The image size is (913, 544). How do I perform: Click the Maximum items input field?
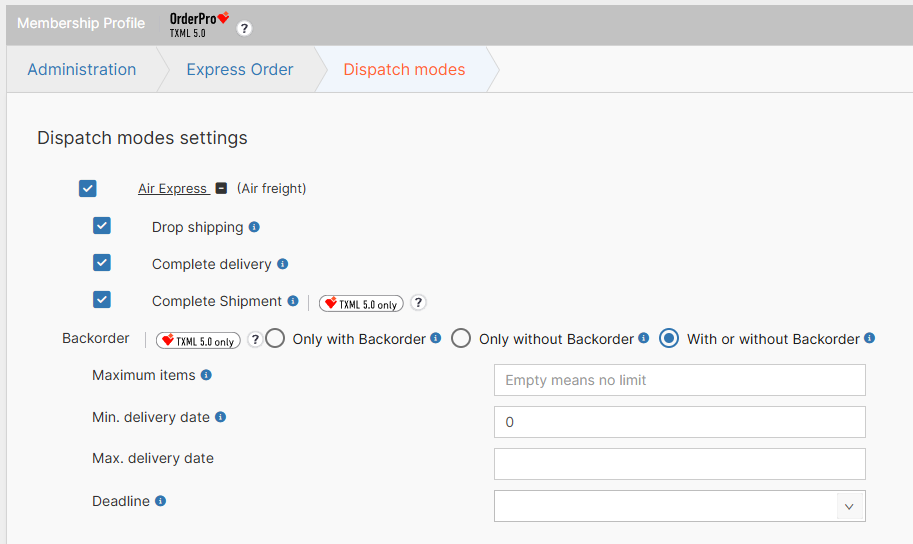coord(679,380)
